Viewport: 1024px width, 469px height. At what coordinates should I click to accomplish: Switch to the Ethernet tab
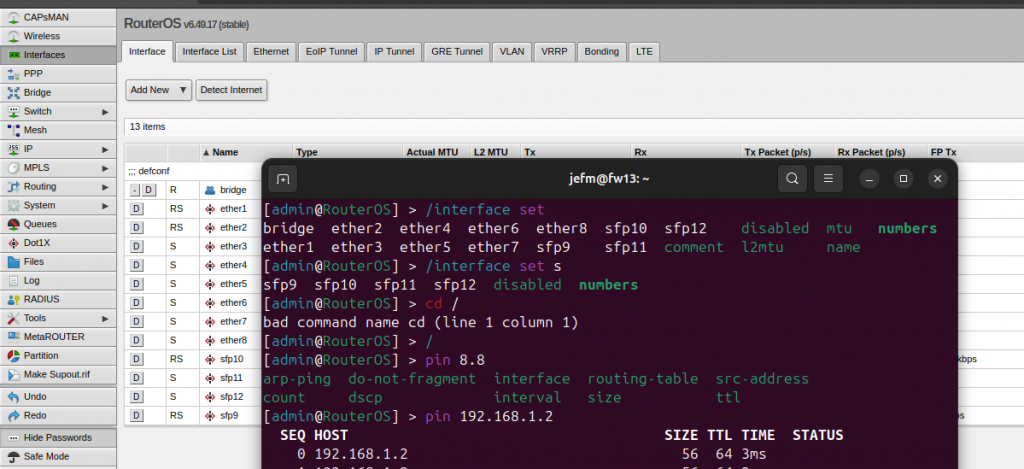271,52
